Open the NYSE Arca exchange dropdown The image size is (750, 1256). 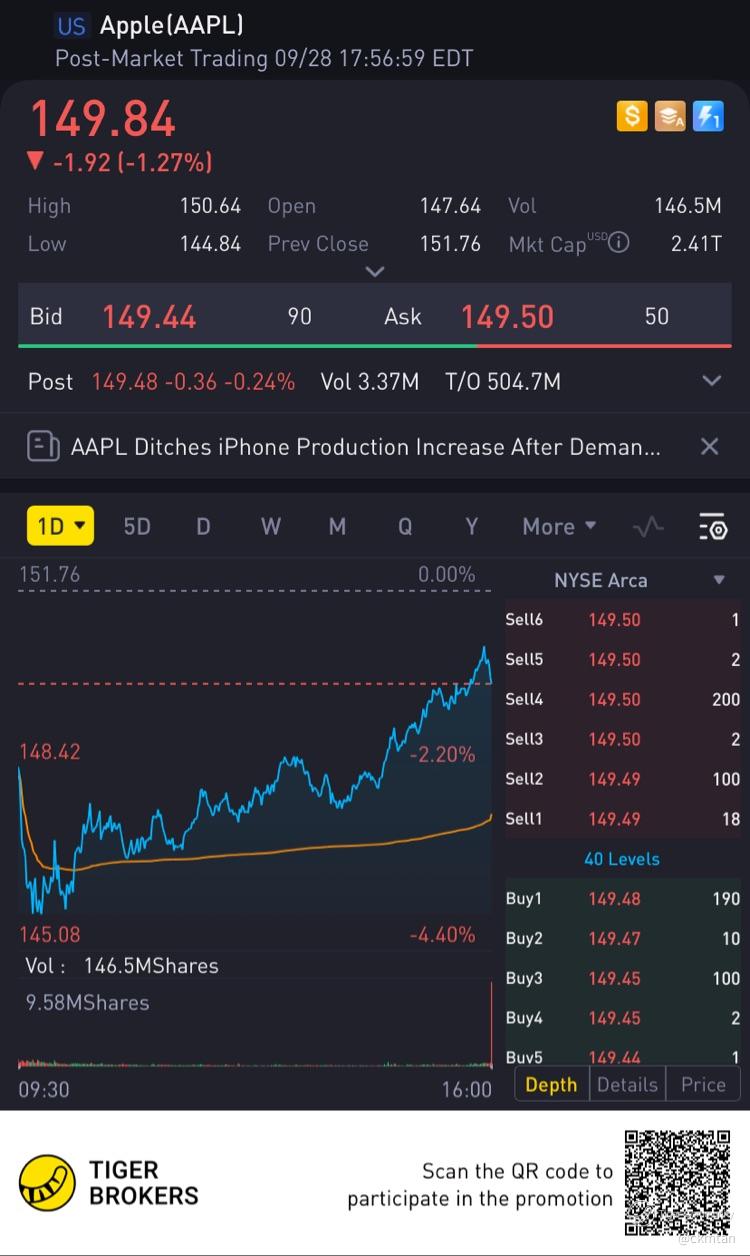719,580
